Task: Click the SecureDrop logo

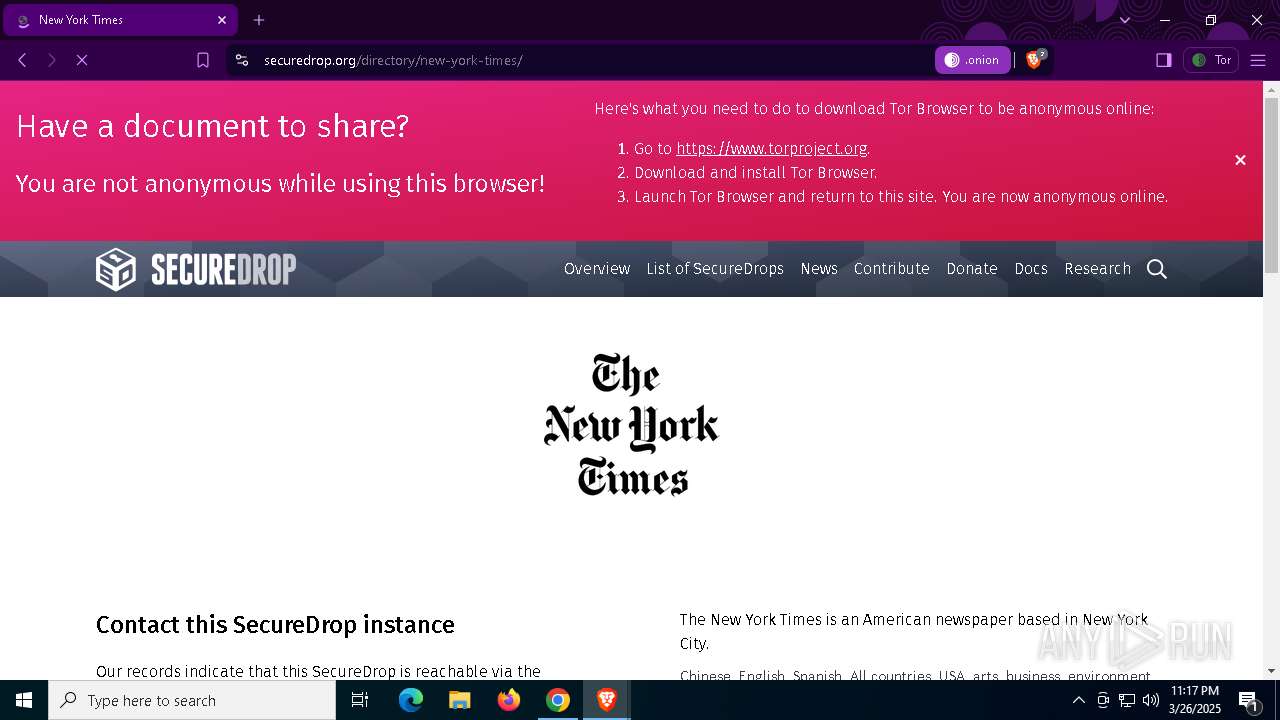Action: pyautogui.click(x=196, y=269)
